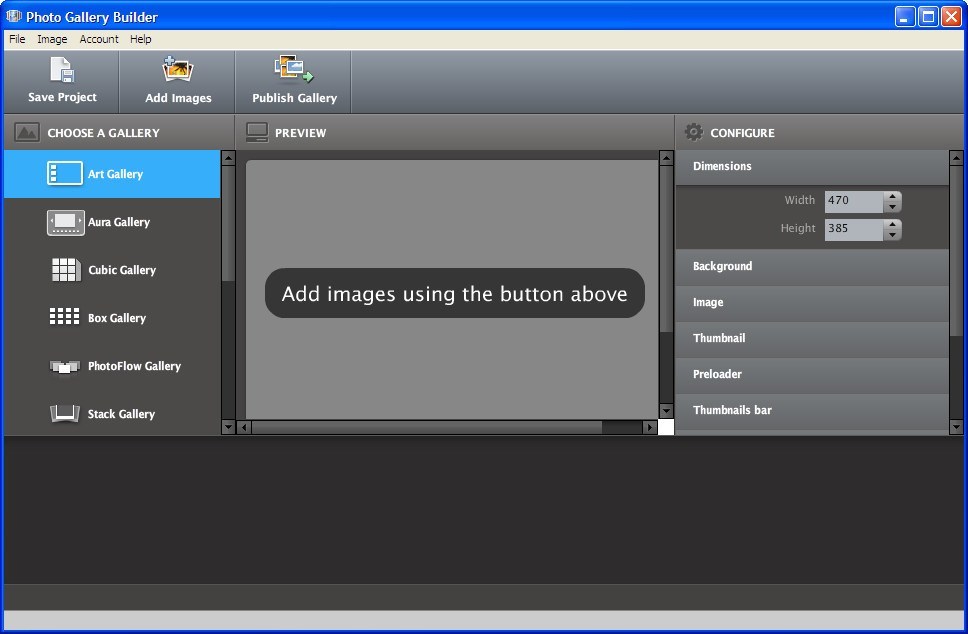Image resolution: width=968 pixels, height=634 pixels.
Task: Expand the Thumbnails bar settings section
Action: click(812, 410)
